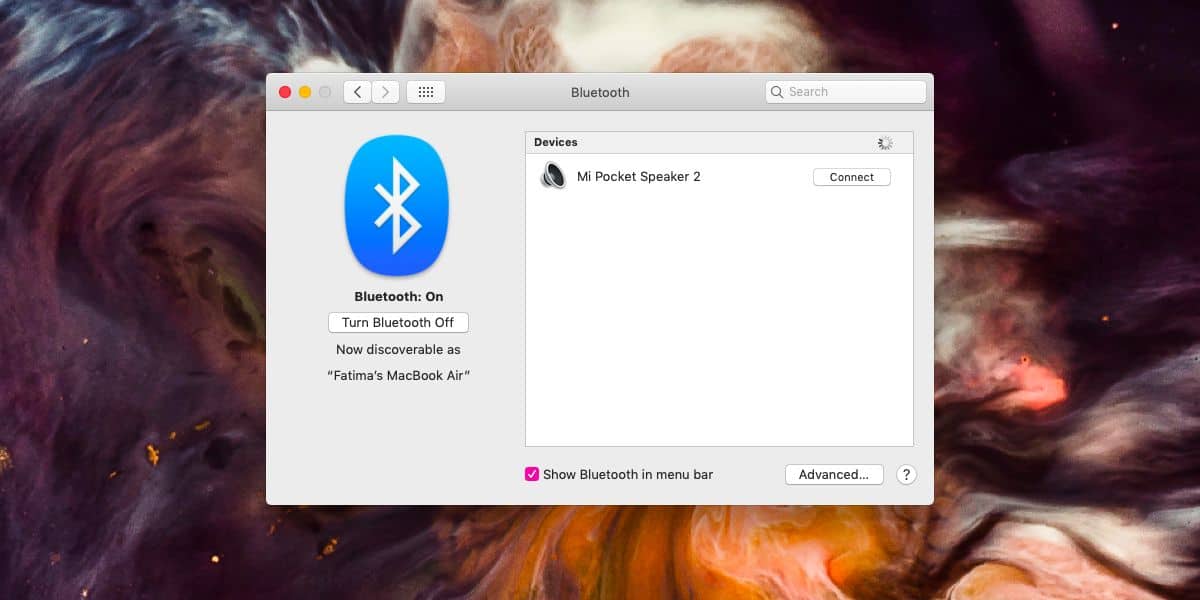
Task: Click the speaker icon beside Mi Pocket Speaker 2
Action: click(552, 176)
